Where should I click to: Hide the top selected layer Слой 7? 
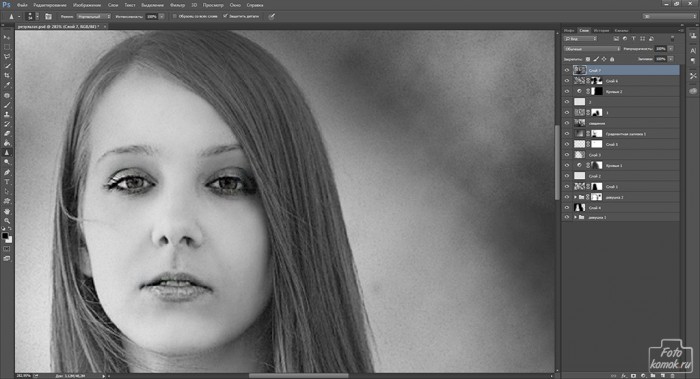point(567,70)
